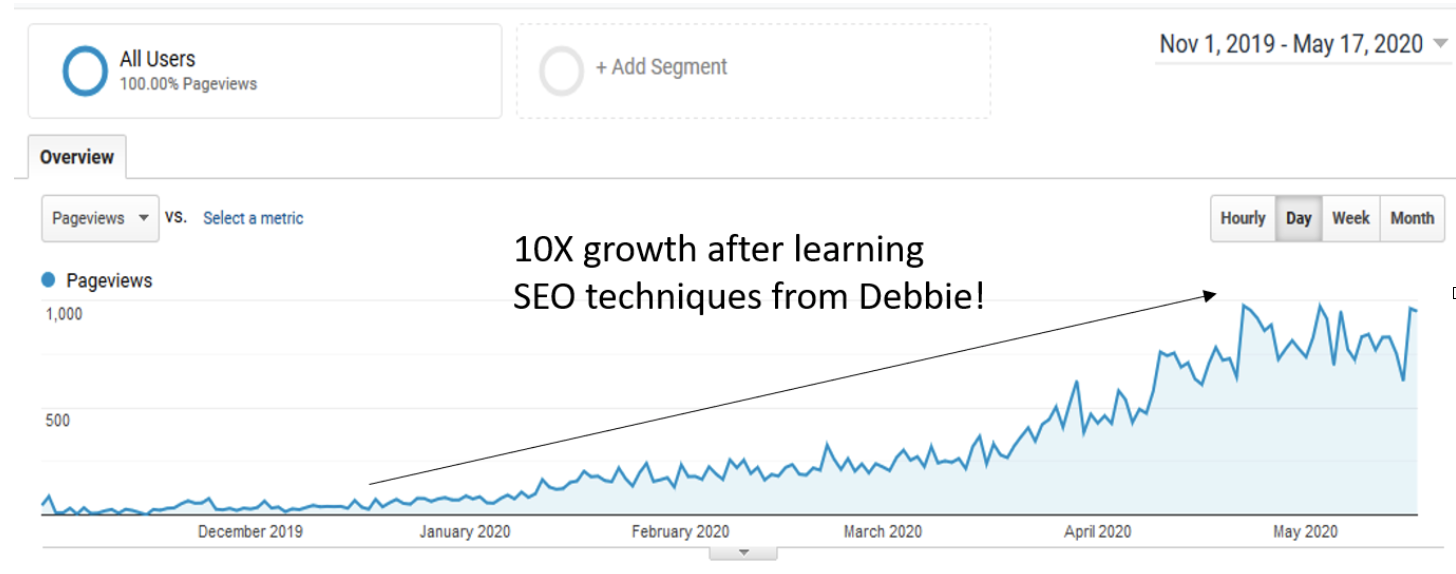Click the February 2020 axis label
This screenshot has width=1456, height=574.
tap(680, 532)
